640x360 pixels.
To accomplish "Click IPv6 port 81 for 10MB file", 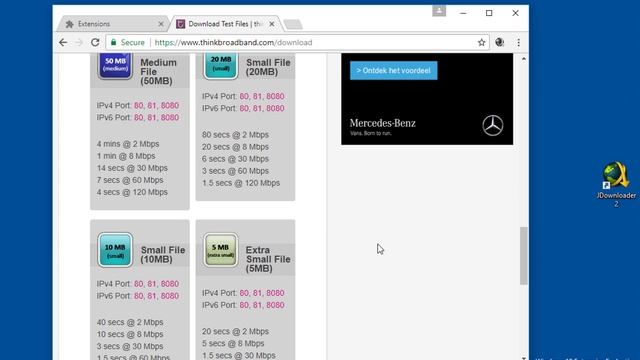I will click(x=152, y=296).
